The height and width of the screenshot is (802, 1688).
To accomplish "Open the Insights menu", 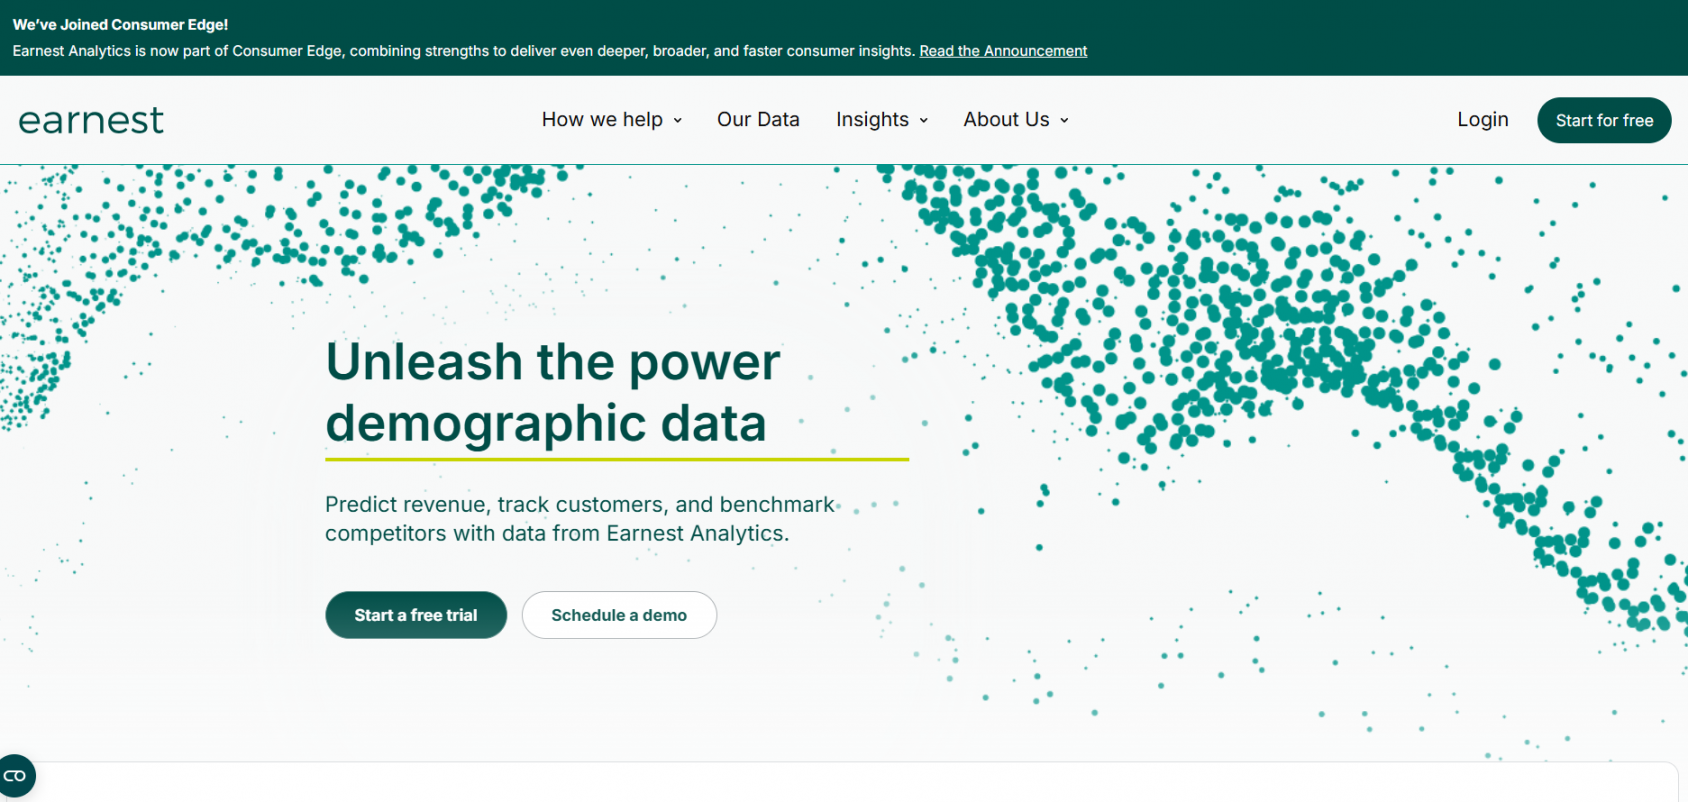I will point(882,120).
